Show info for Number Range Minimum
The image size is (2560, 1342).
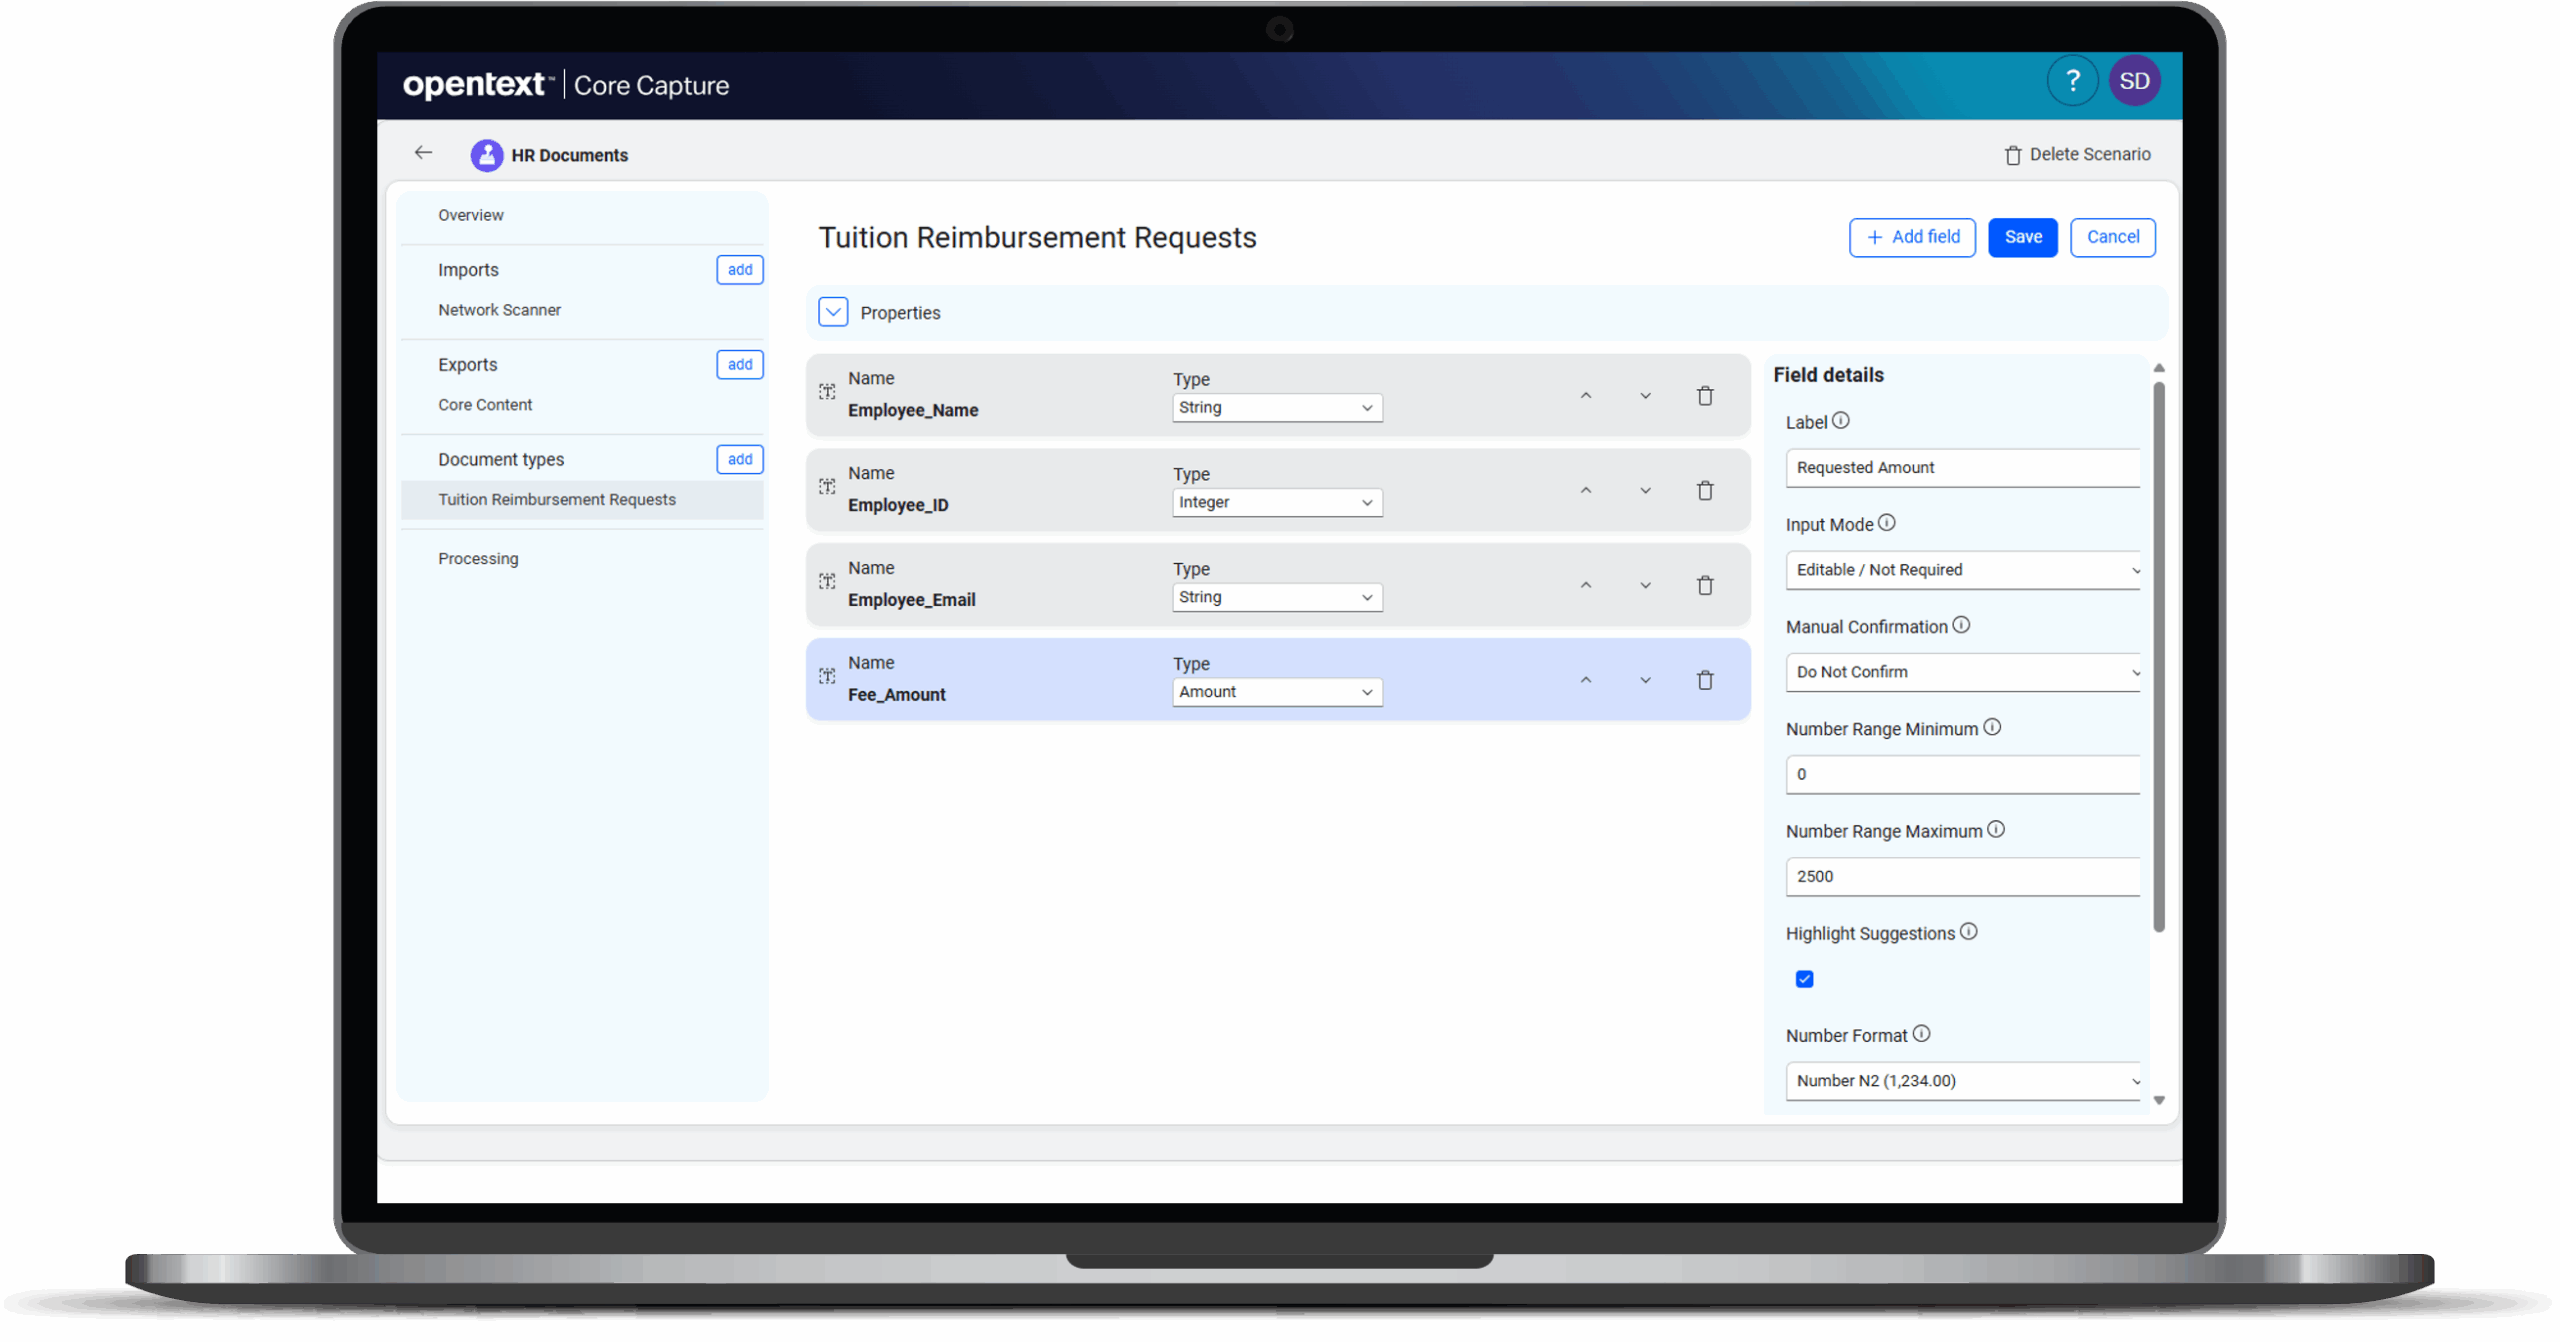point(1992,728)
